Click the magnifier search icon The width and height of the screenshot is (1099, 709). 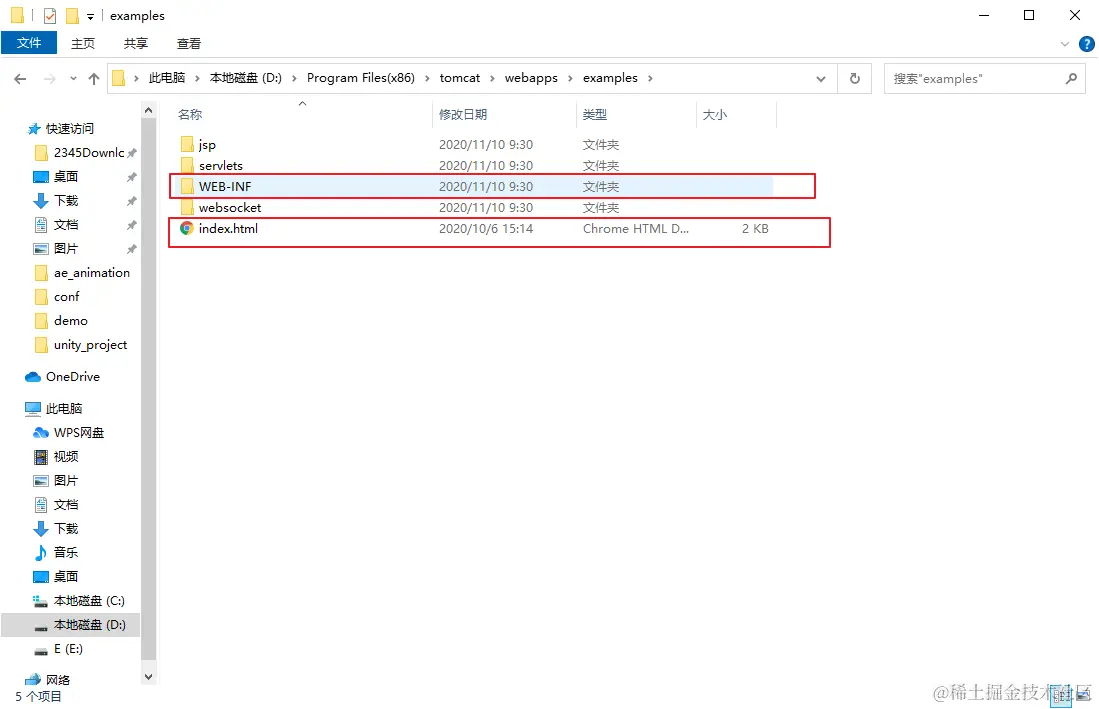pos(1071,78)
